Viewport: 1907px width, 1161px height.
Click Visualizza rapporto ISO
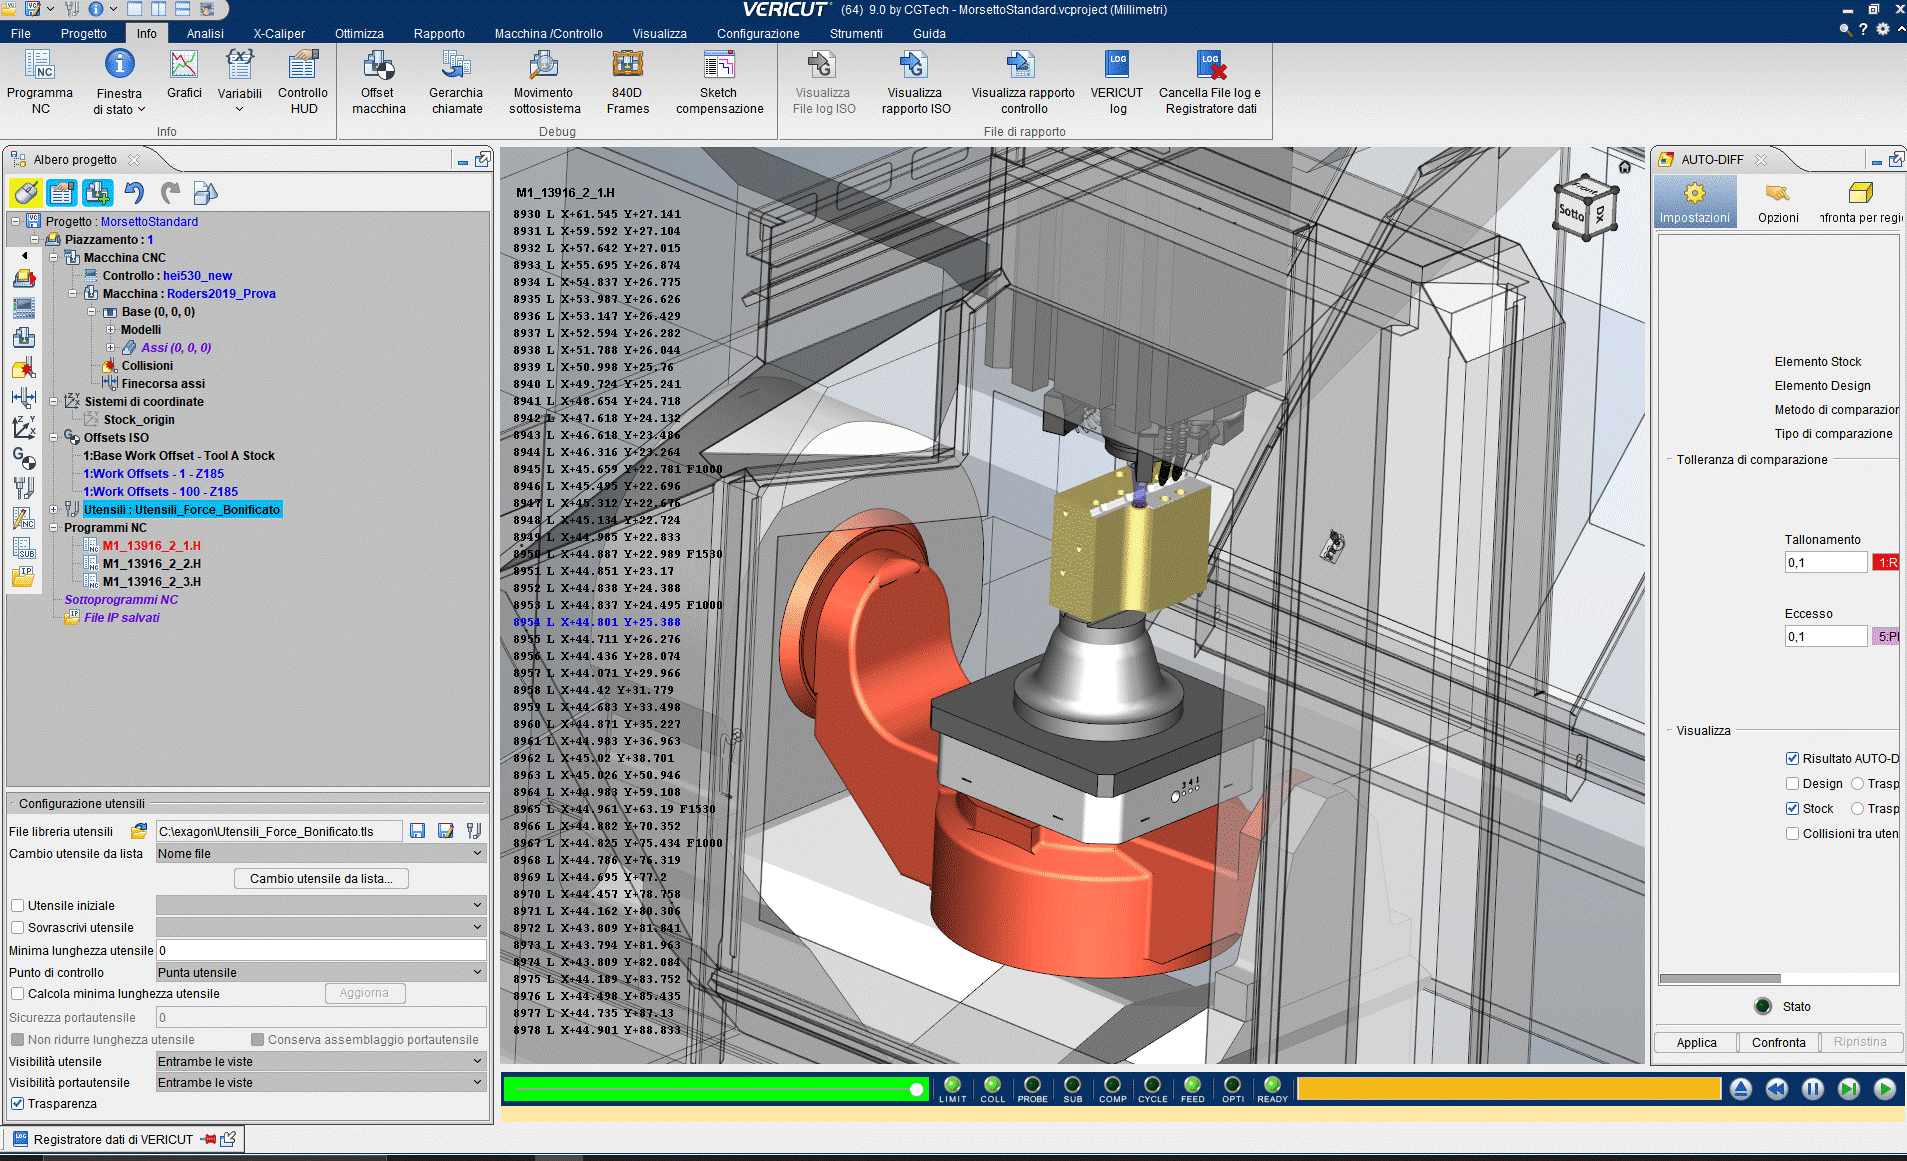click(915, 82)
